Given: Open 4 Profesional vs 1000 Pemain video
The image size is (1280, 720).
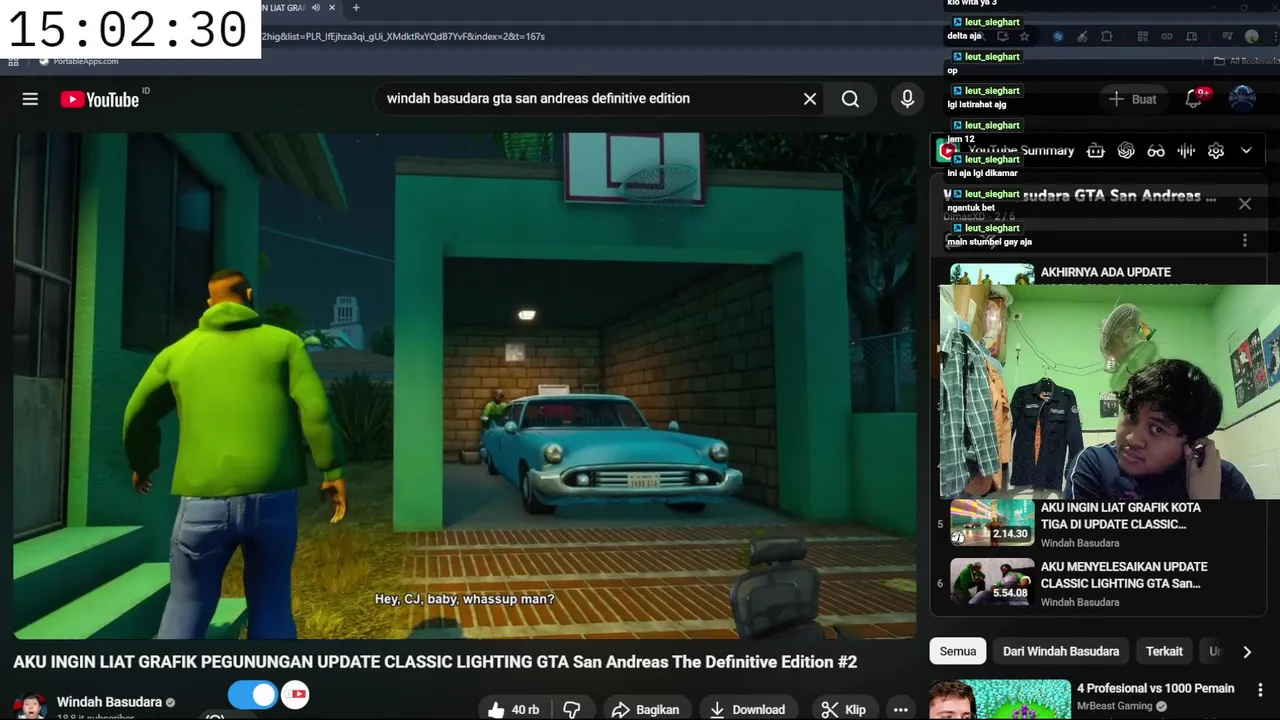Looking at the screenshot, I should point(1155,688).
